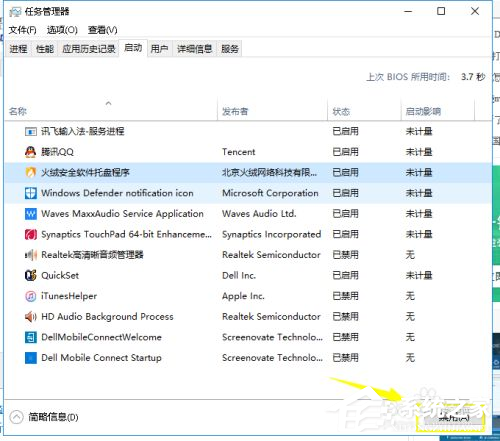Collapse to 简略信息 view using the arrow icon

coord(17,417)
